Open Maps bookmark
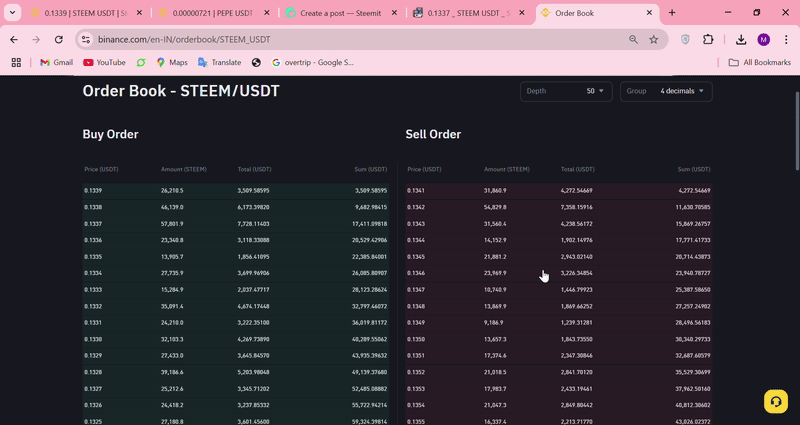This screenshot has height=425, width=800. tap(172, 62)
